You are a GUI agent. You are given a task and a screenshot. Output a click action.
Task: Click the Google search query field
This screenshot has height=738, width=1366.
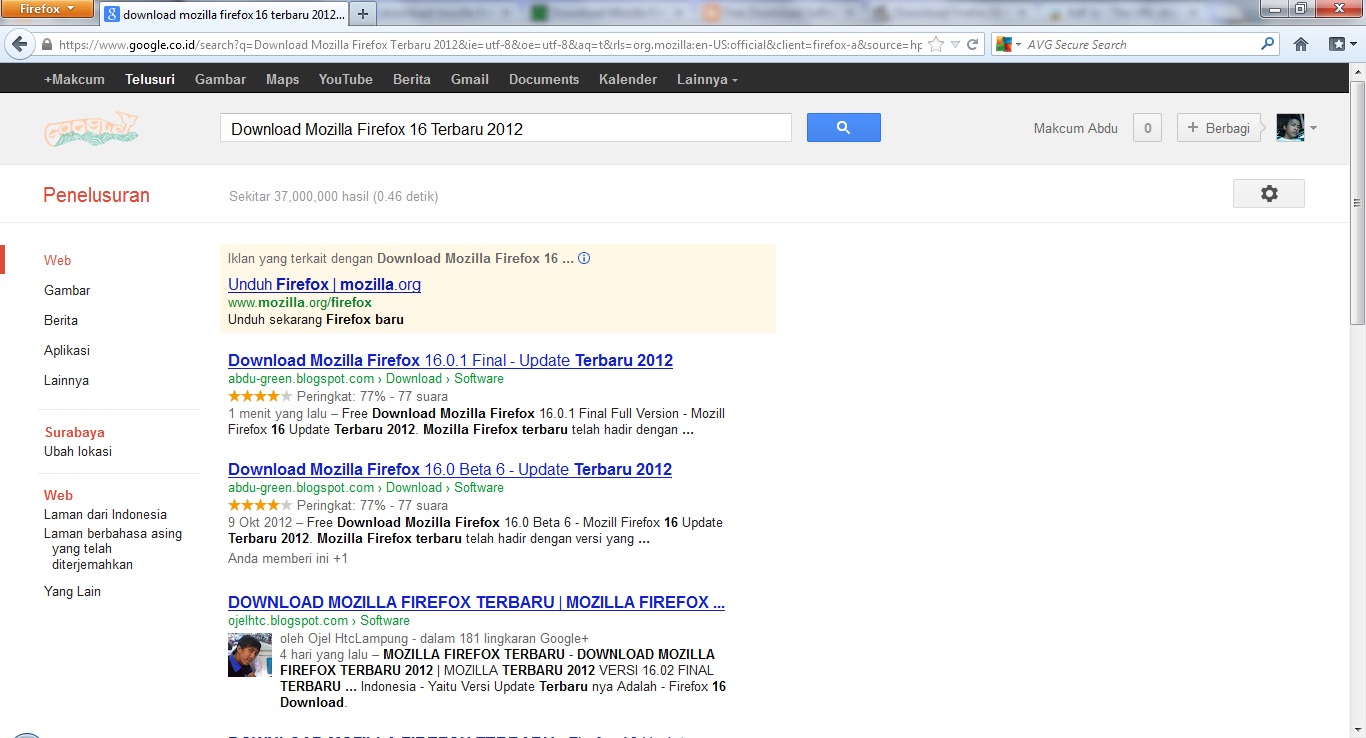point(506,128)
